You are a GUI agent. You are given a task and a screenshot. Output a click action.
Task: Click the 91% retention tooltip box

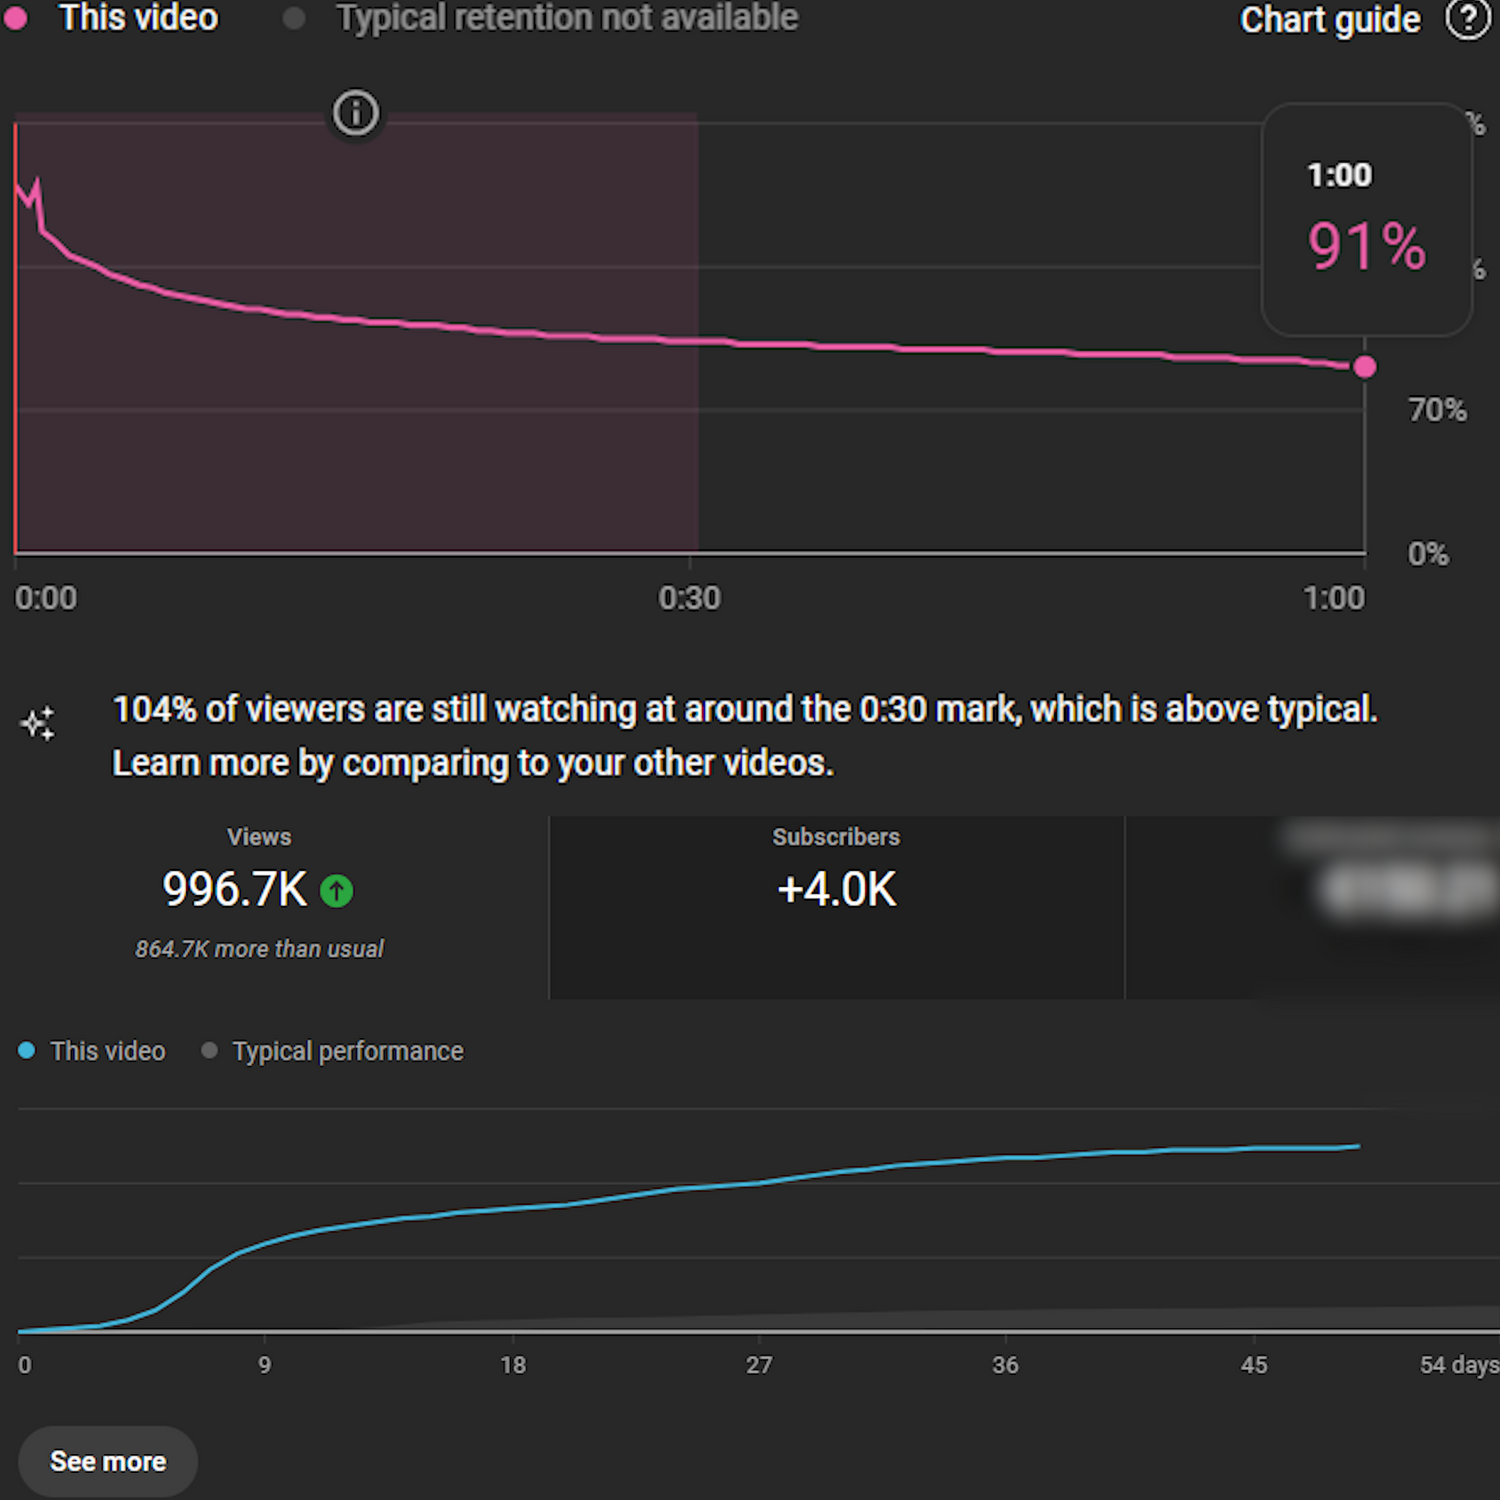point(1366,220)
